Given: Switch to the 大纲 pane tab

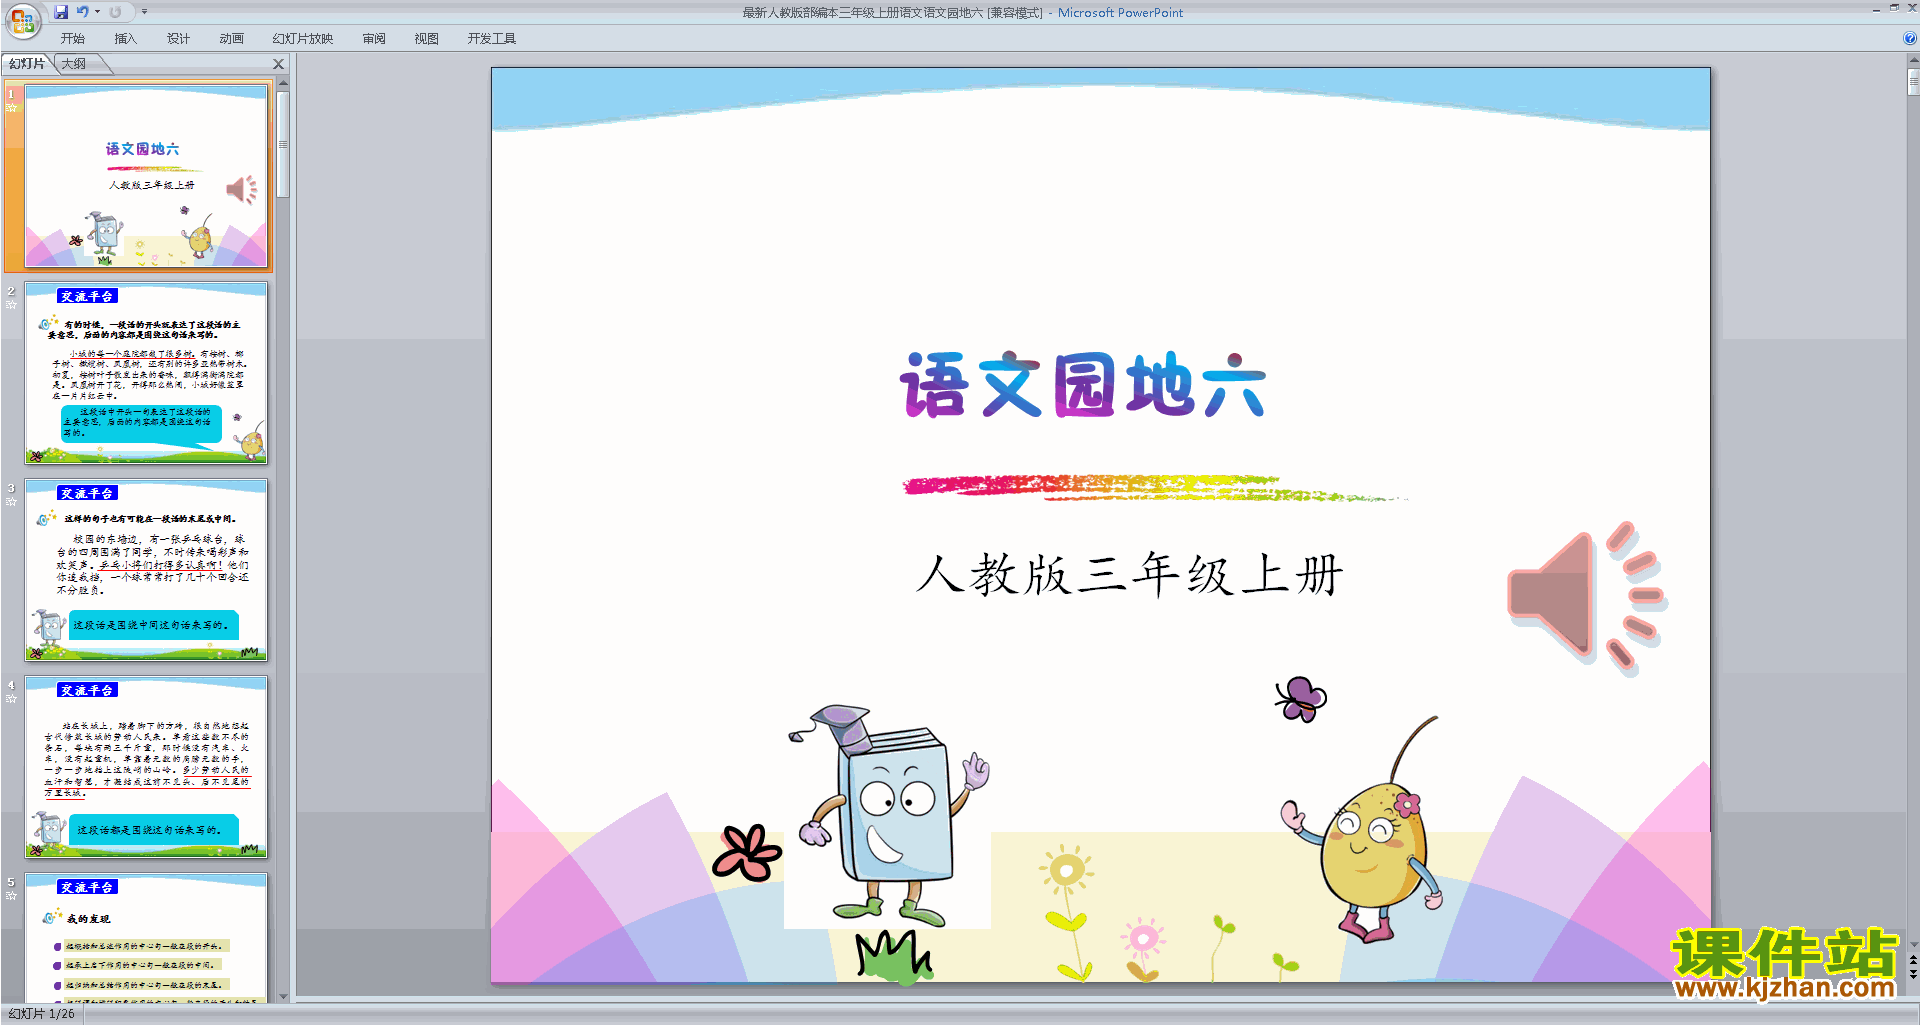Looking at the screenshot, I should coord(74,64).
